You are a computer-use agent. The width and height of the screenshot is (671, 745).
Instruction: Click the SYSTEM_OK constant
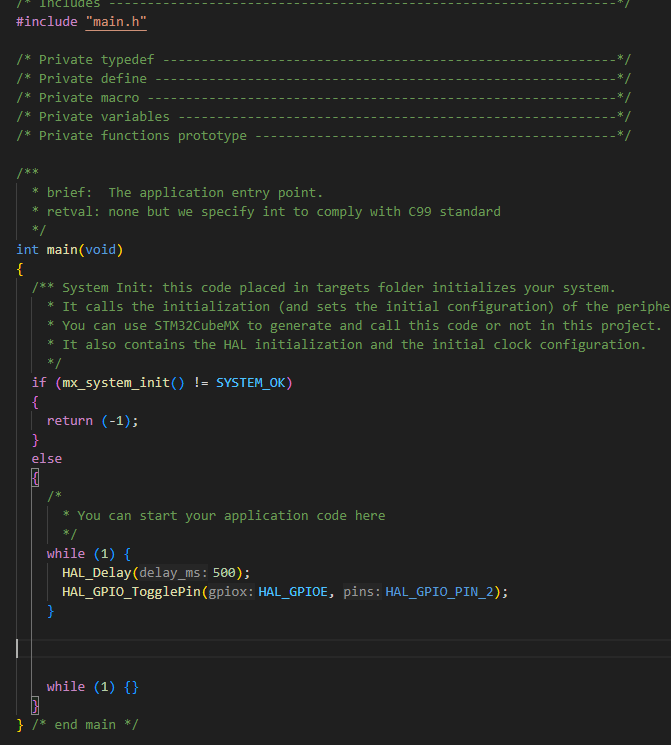coord(250,383)
